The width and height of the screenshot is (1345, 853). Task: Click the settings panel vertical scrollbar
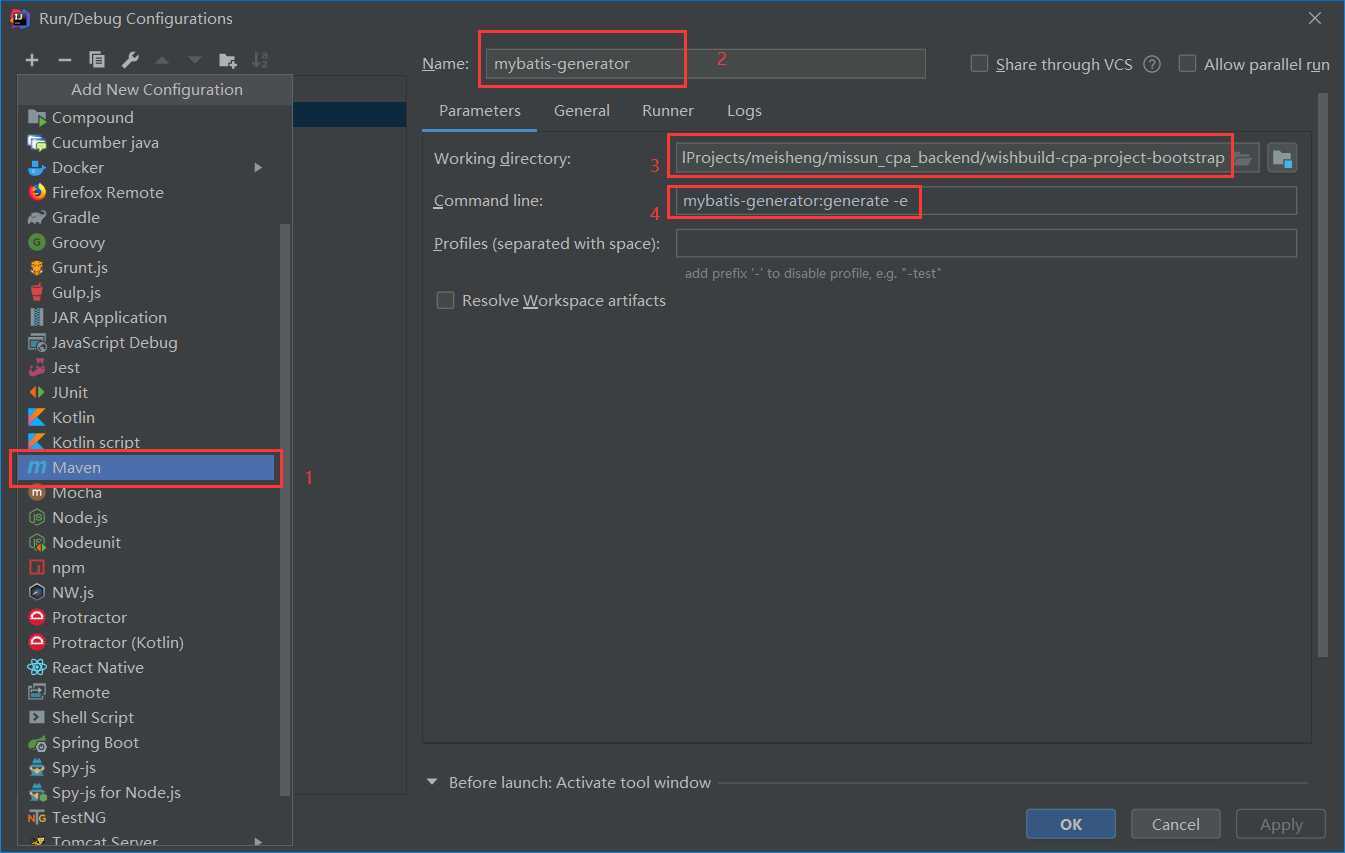pyautogui.click(x=1323, y=375)
